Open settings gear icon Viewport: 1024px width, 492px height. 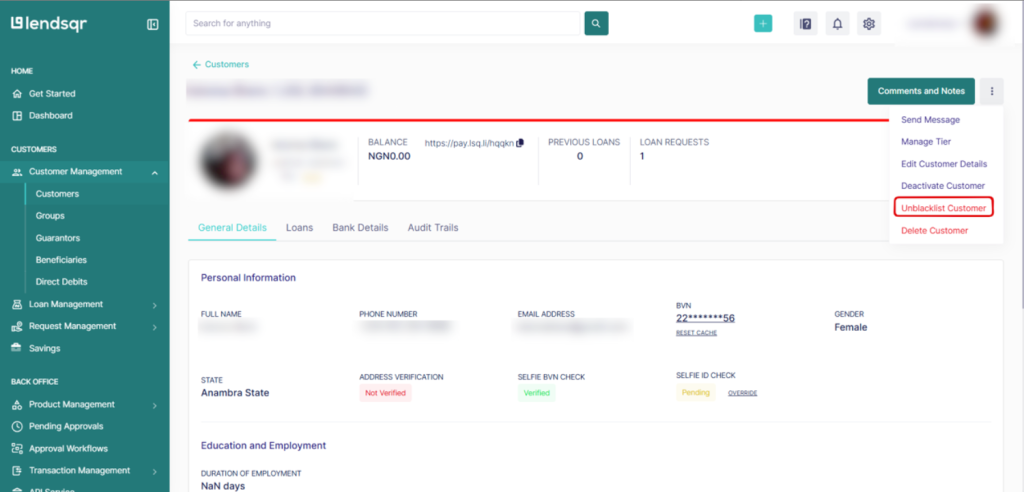click(869, 24)
